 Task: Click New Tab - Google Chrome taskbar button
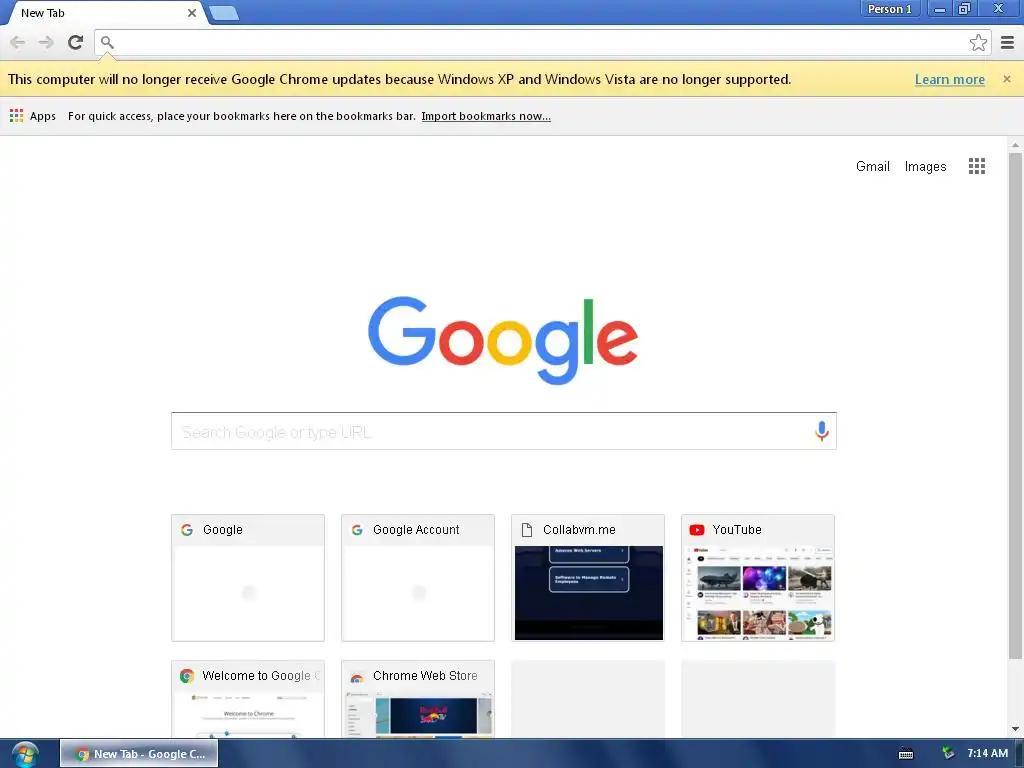point(139,754)
